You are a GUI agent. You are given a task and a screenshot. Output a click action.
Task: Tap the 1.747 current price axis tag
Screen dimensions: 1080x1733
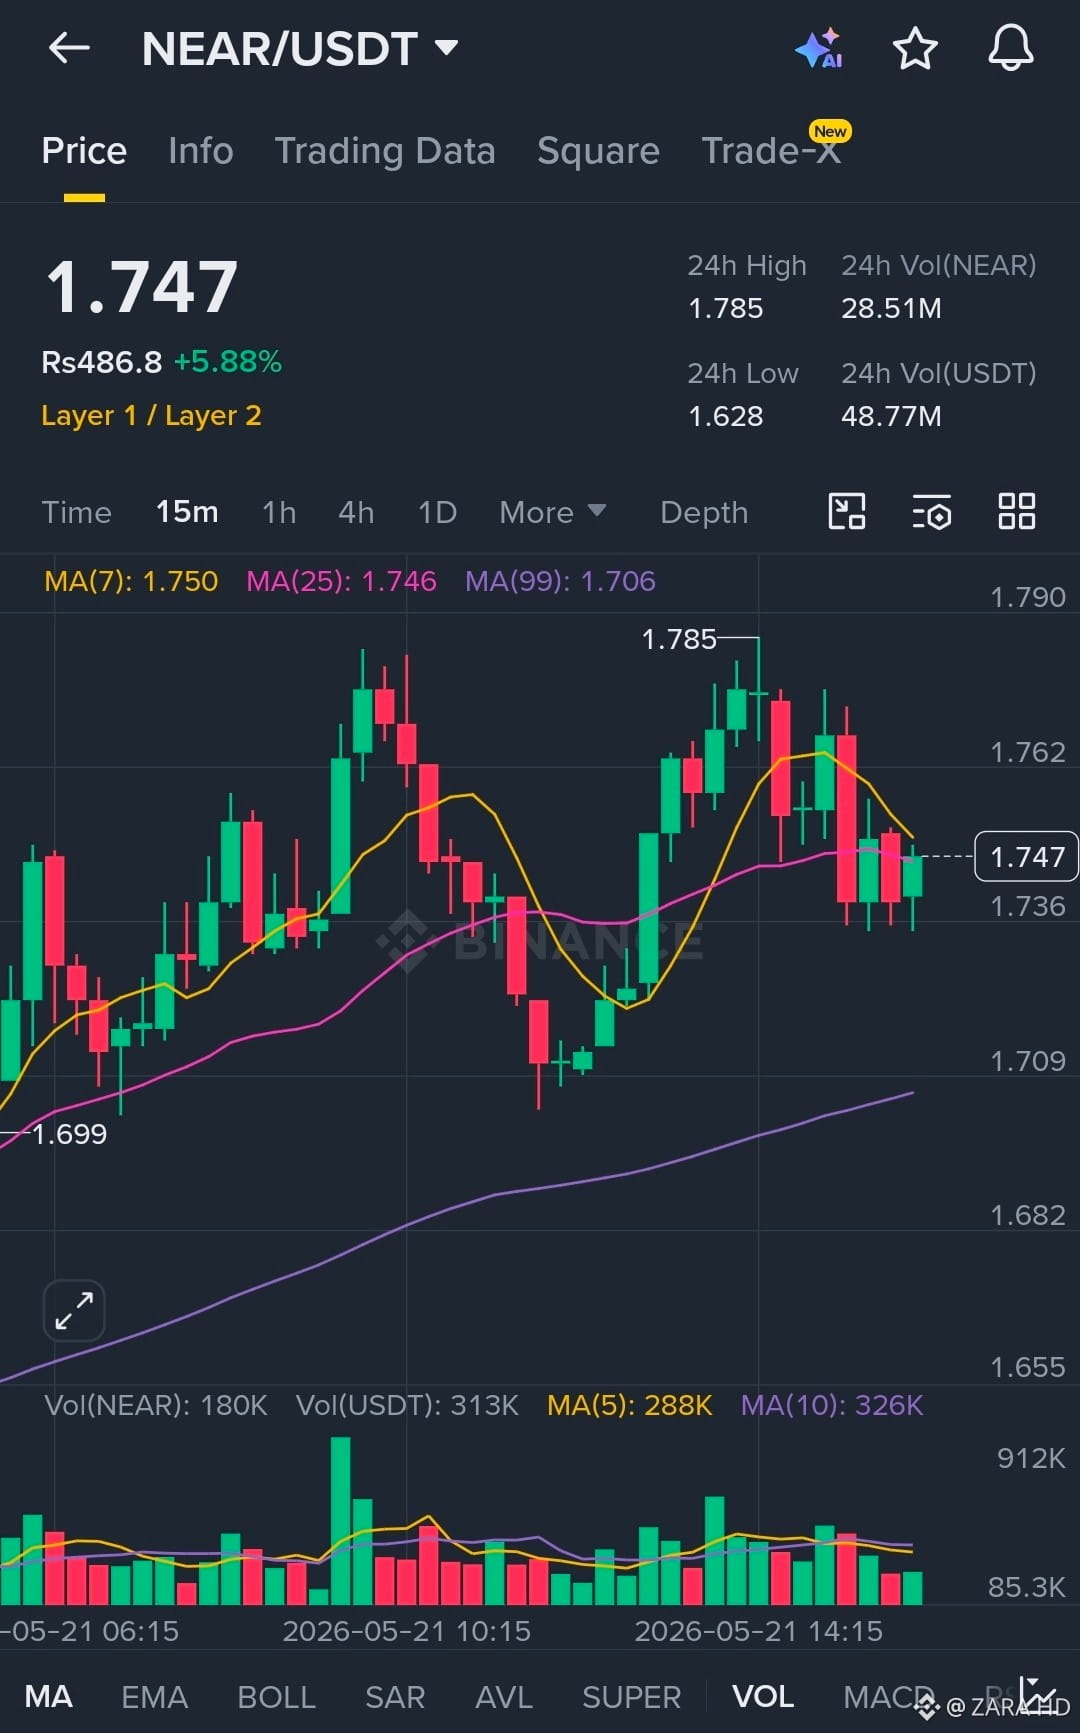(x=1026, y=856)
